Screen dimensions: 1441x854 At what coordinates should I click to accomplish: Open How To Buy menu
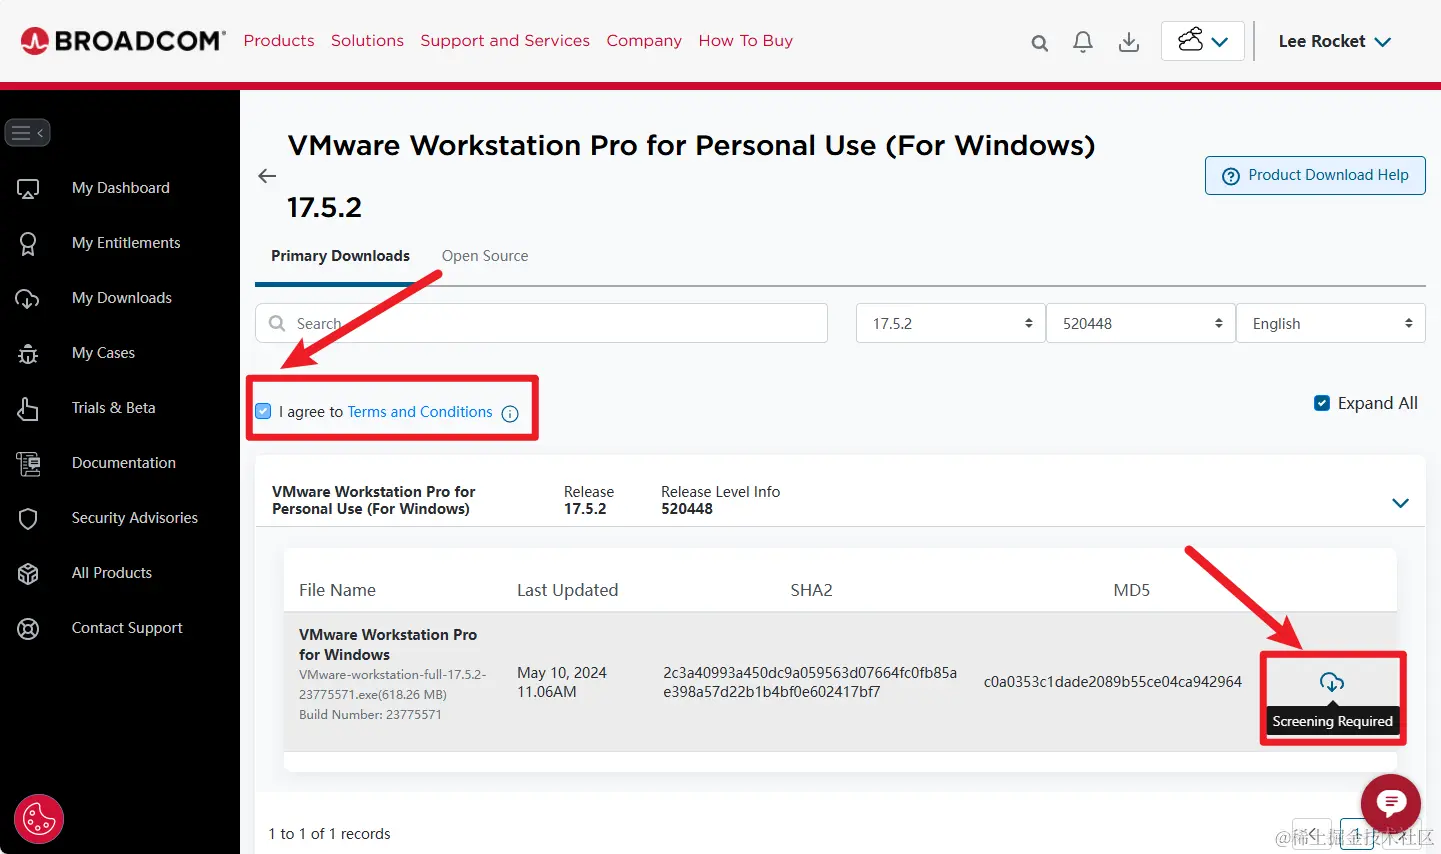pos(746,41)
